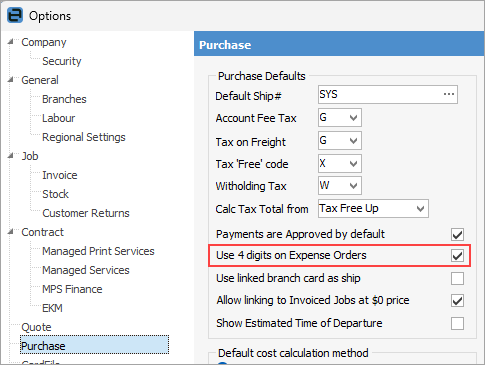This screenshot has height=365, width=485.
Task: Open Customer Returns options
Action: coord(86,213)
